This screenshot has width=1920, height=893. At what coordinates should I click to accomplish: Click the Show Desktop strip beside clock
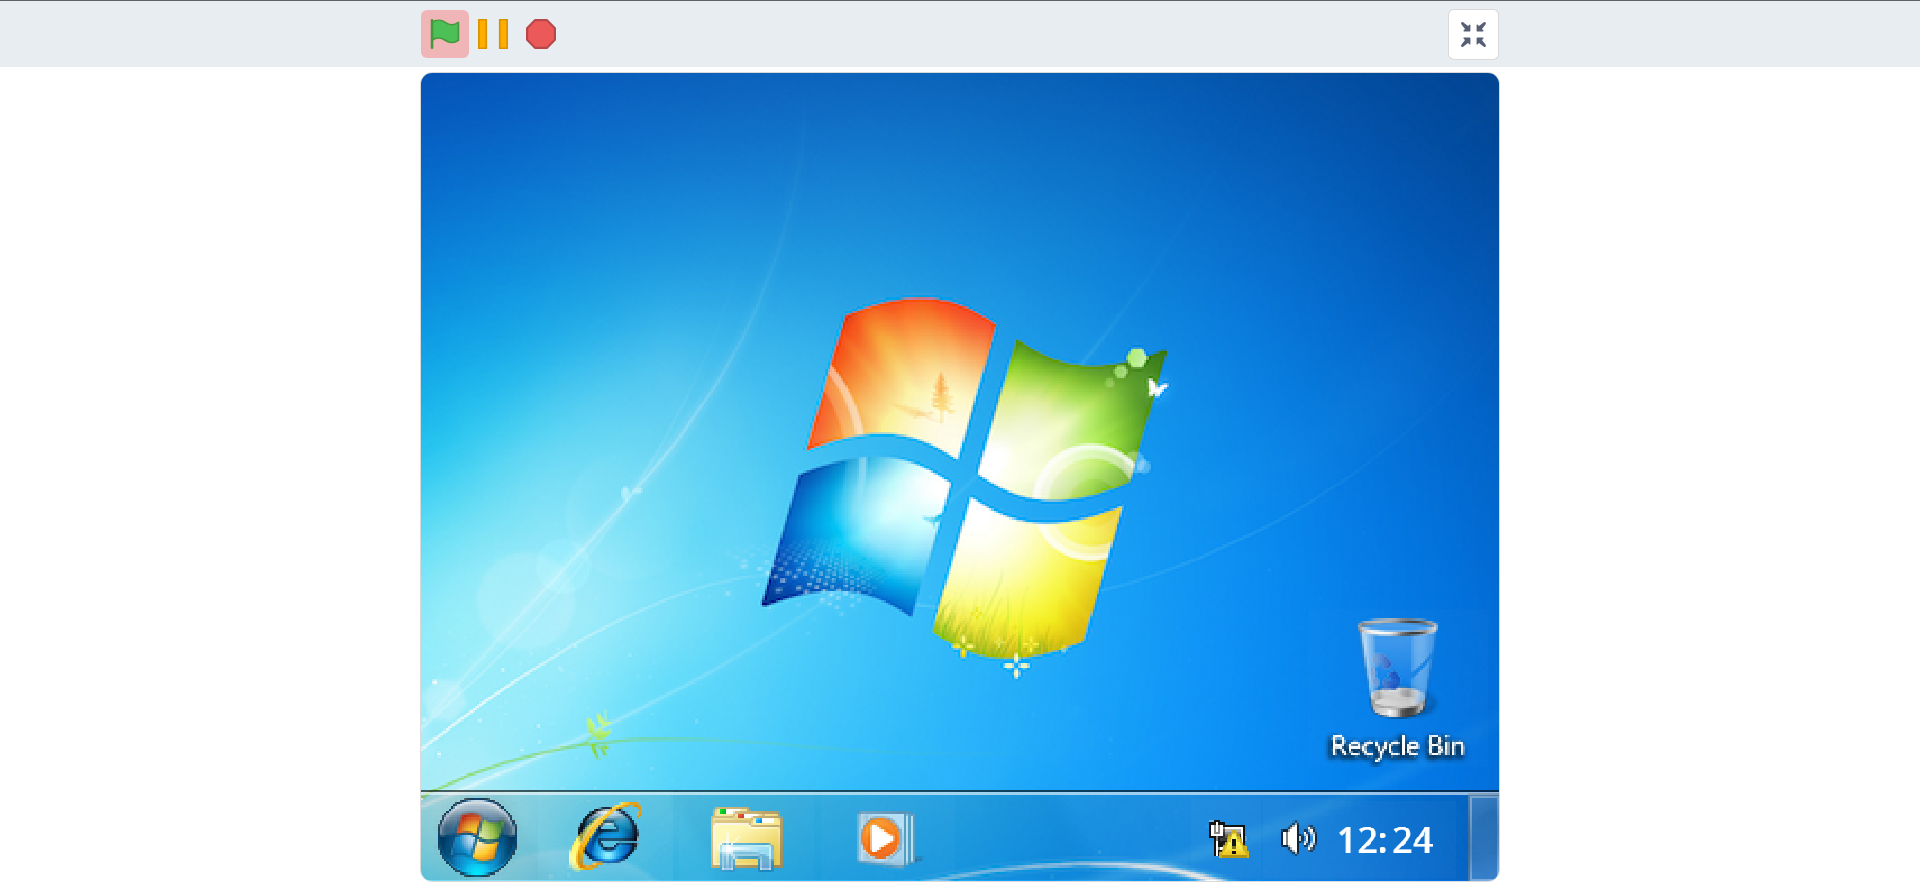coord(1484,838)
